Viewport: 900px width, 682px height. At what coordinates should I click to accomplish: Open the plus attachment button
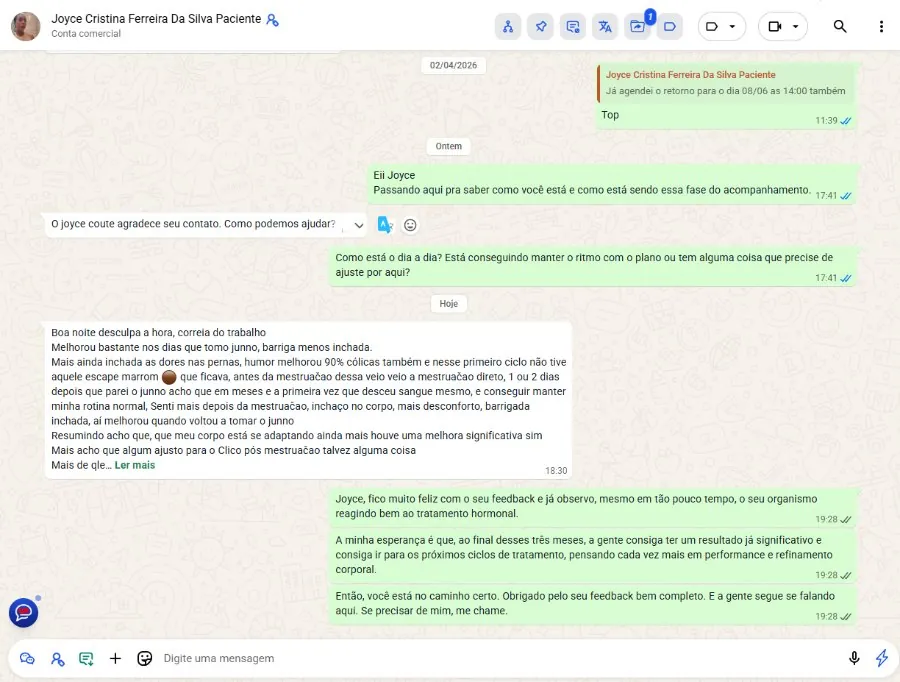coord(115,658)
